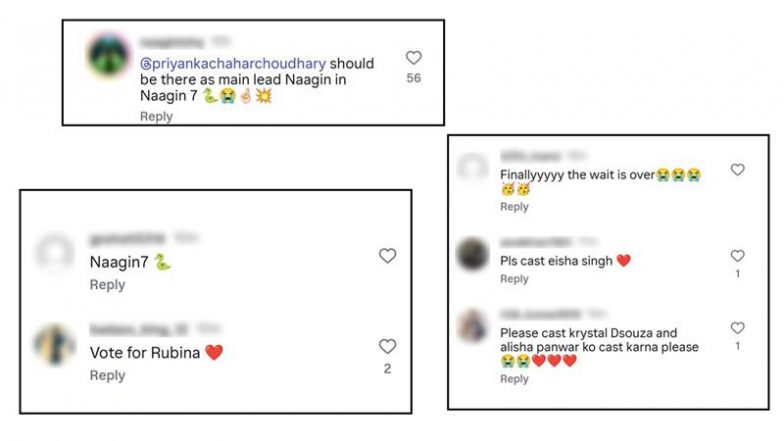Click Reply below 'Finallyyyyy the wait is over'
The height and width of the screenshot is (441, 784).
coord(514,207)
